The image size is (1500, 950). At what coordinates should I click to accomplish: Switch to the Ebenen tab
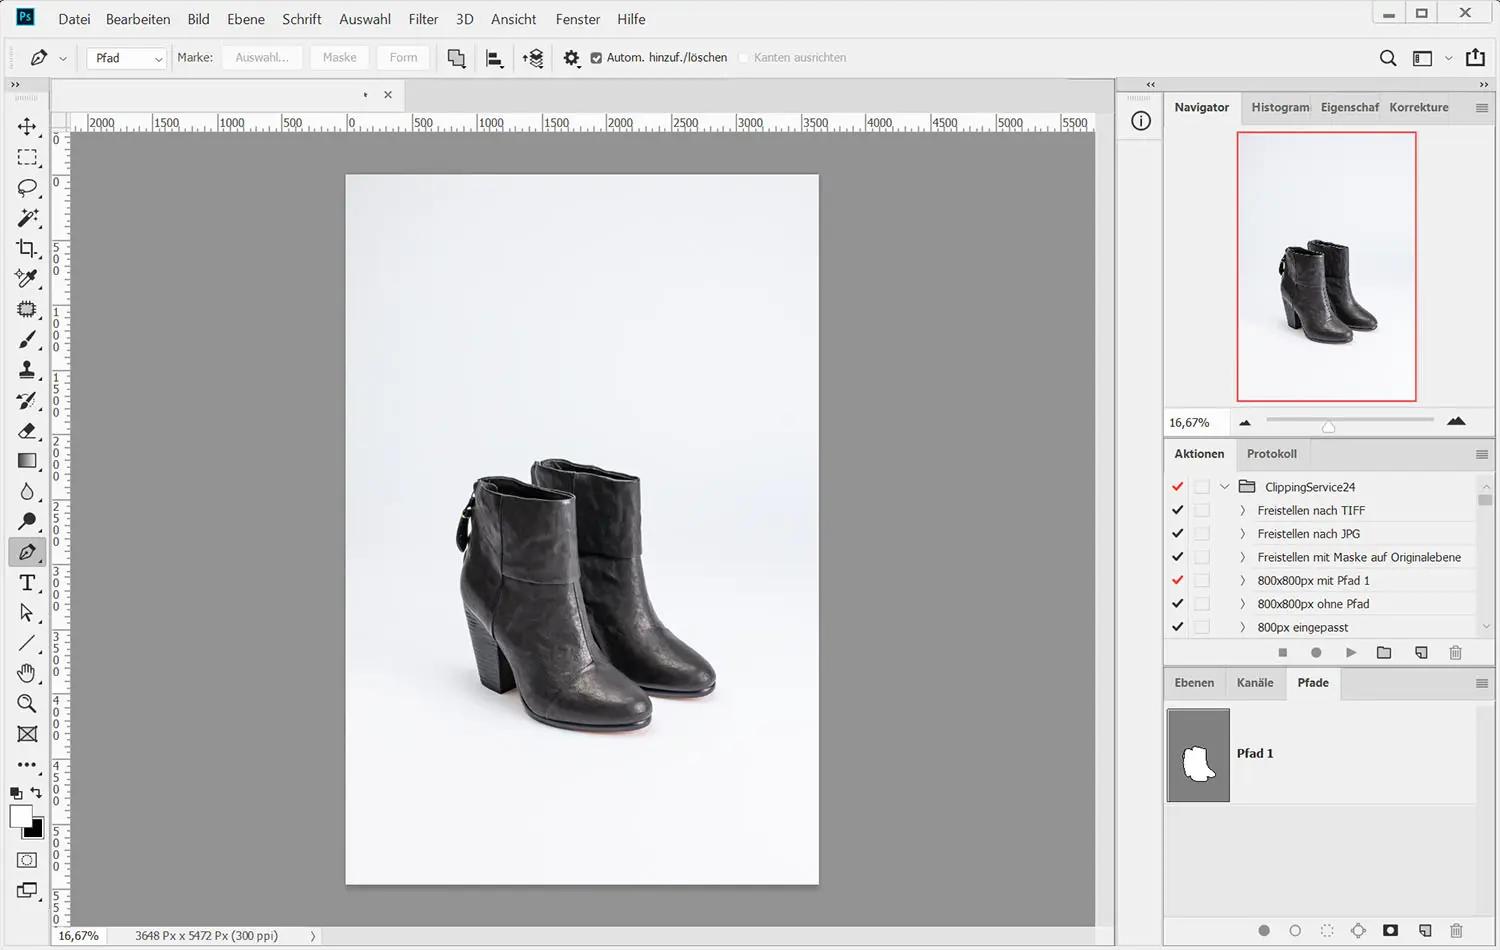coord(1194,683)
